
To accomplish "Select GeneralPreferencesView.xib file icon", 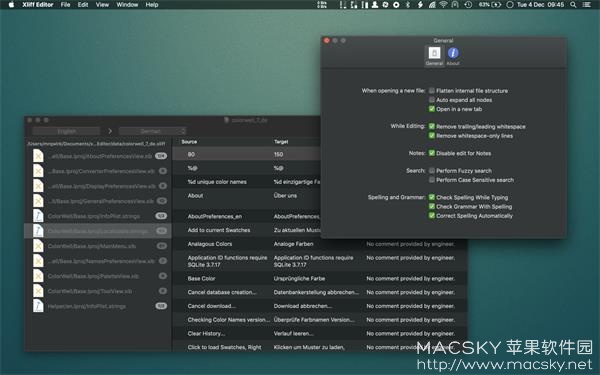I will [38, 201].
